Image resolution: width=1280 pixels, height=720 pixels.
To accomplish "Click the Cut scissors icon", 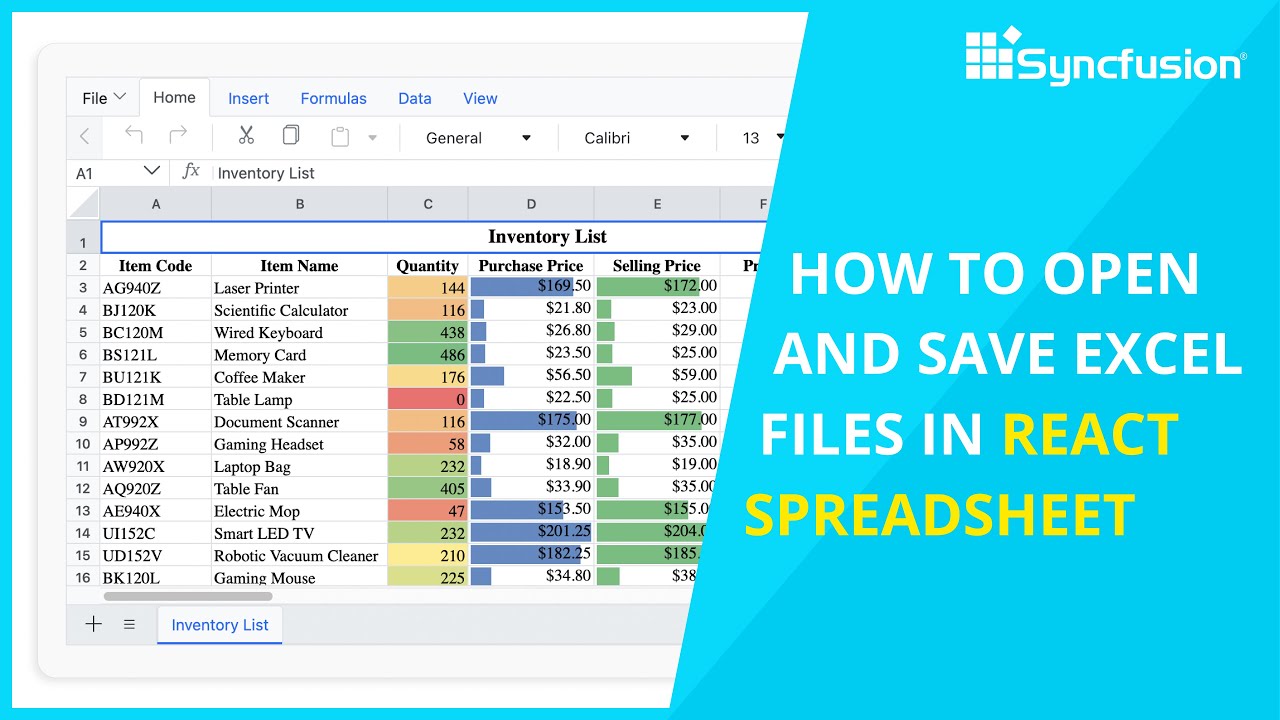I will pyautogui.click(x=246, y=136).
